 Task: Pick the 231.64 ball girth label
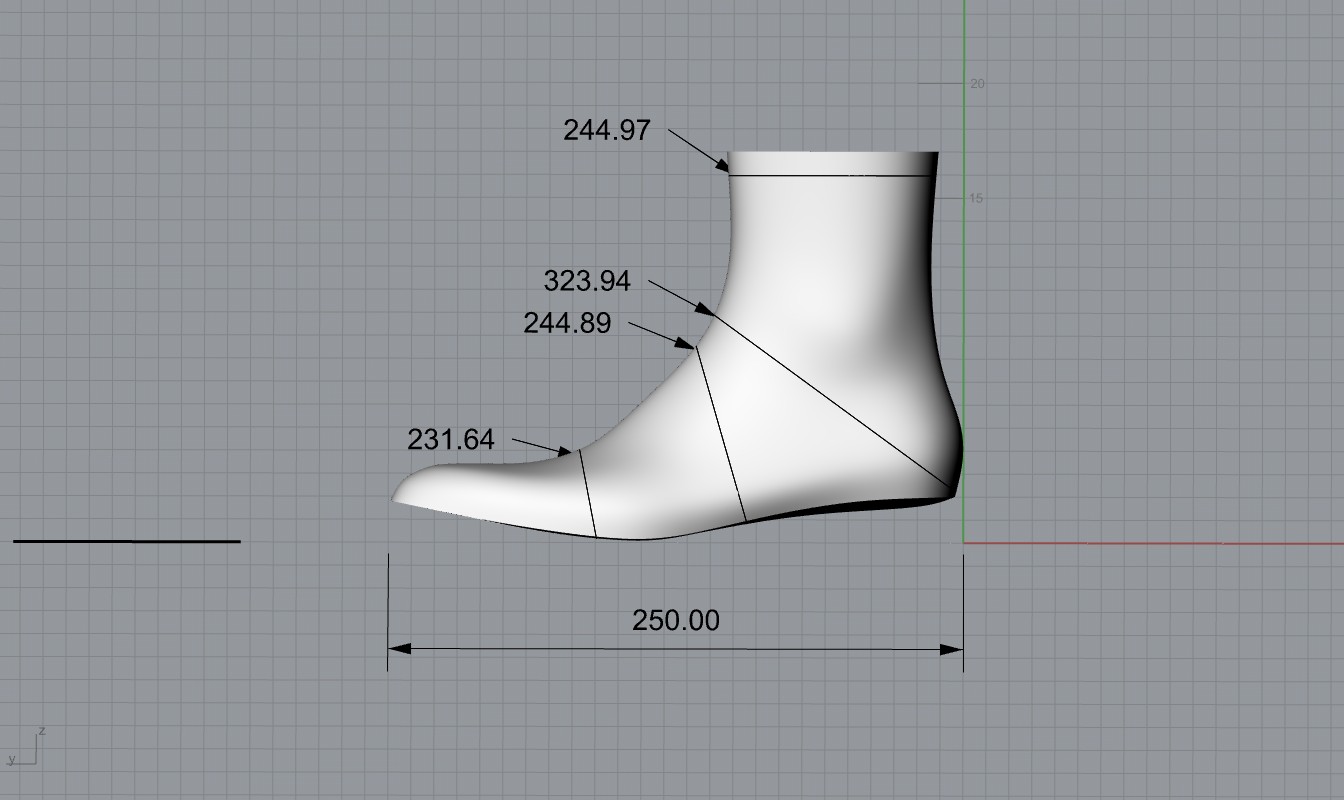pyautogui.click(x=451, y=440)
